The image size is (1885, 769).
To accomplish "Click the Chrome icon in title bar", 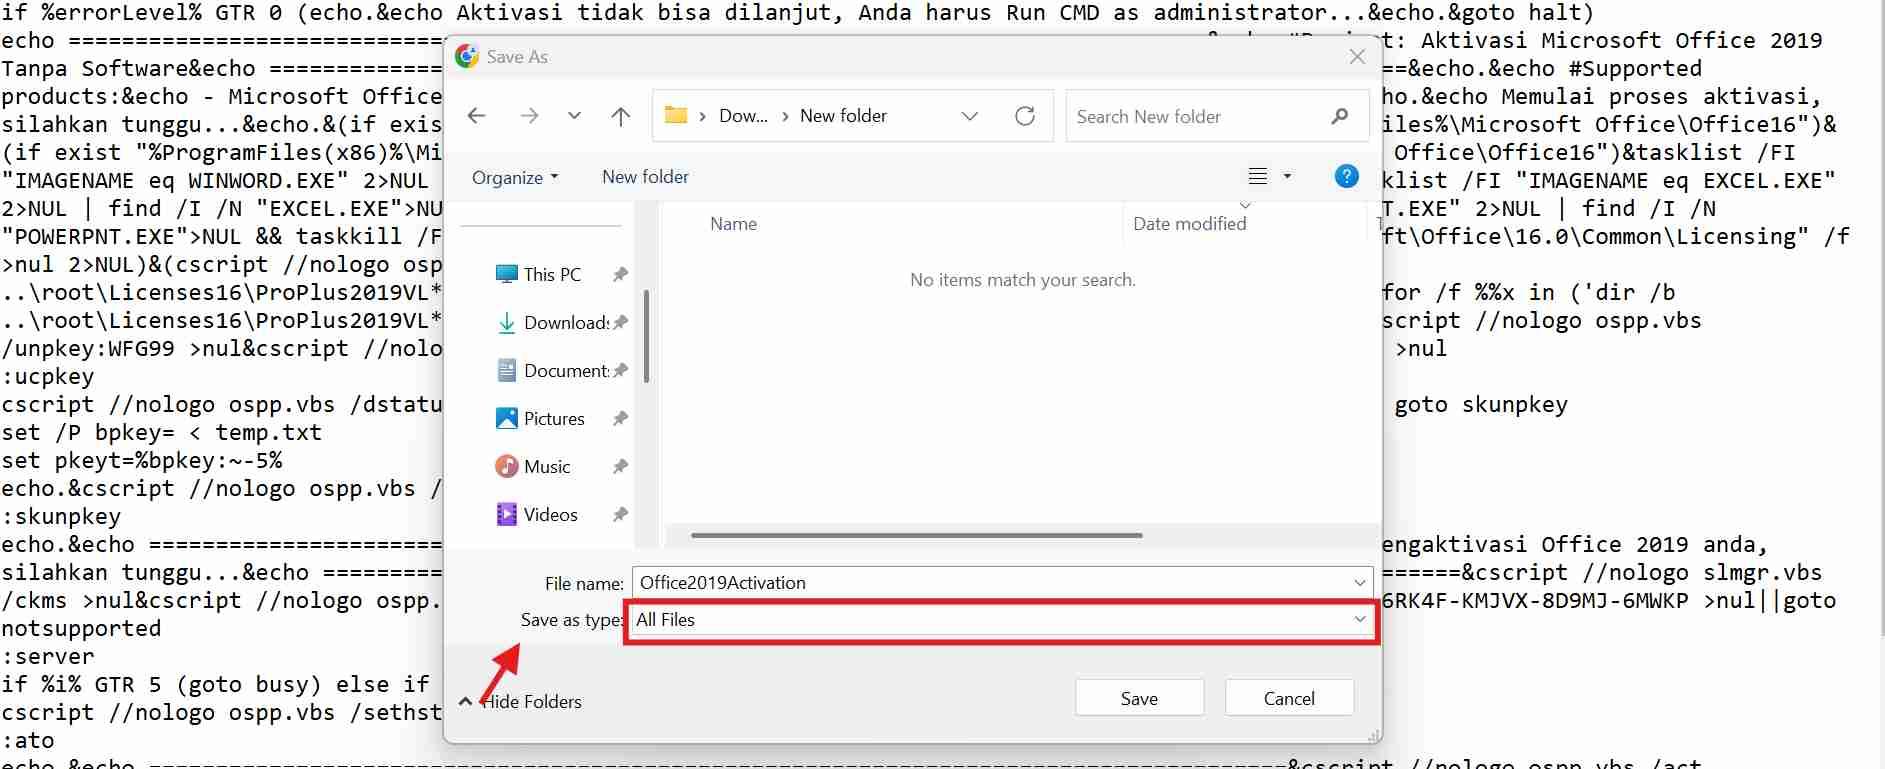I will [467, 56].
